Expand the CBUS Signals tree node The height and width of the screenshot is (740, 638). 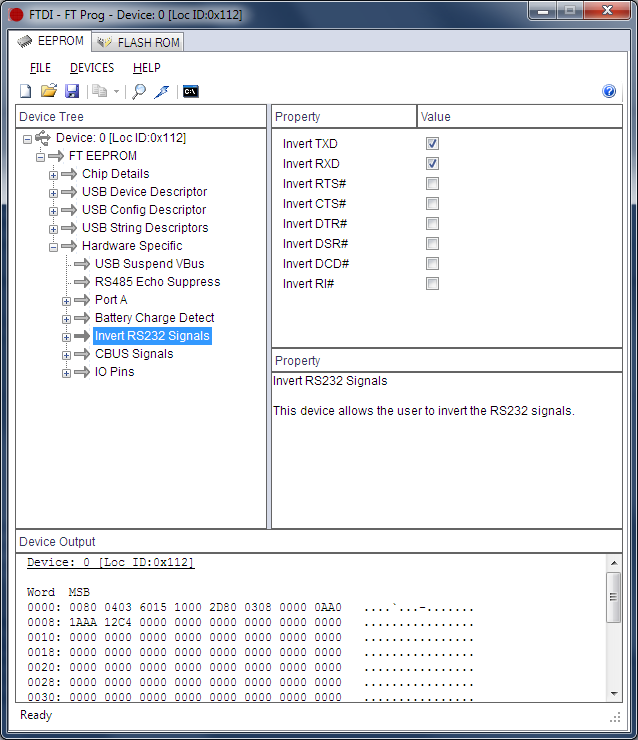coord(67,355)
